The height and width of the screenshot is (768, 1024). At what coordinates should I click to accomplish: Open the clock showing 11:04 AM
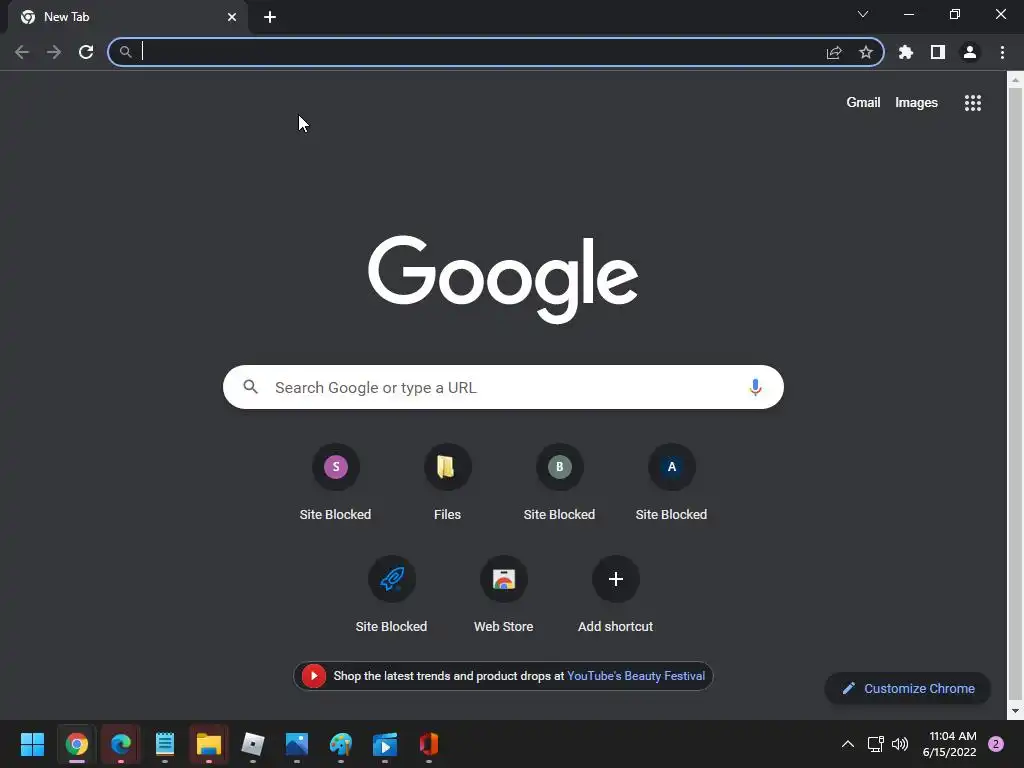point(949,744)
